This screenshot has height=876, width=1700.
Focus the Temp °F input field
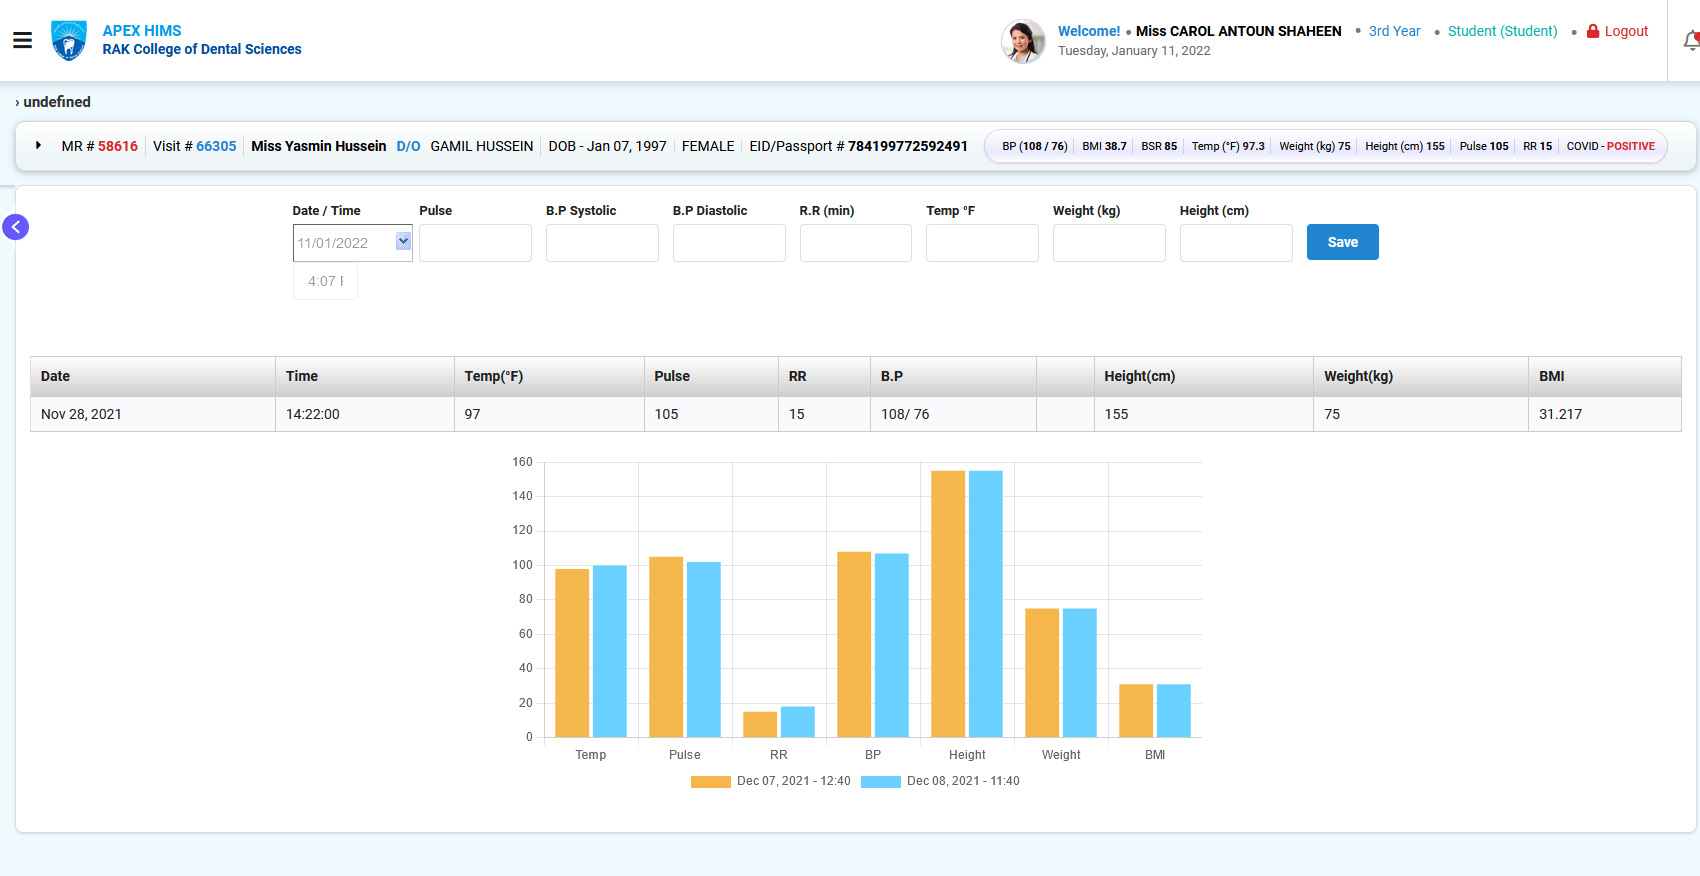(982, 243)
